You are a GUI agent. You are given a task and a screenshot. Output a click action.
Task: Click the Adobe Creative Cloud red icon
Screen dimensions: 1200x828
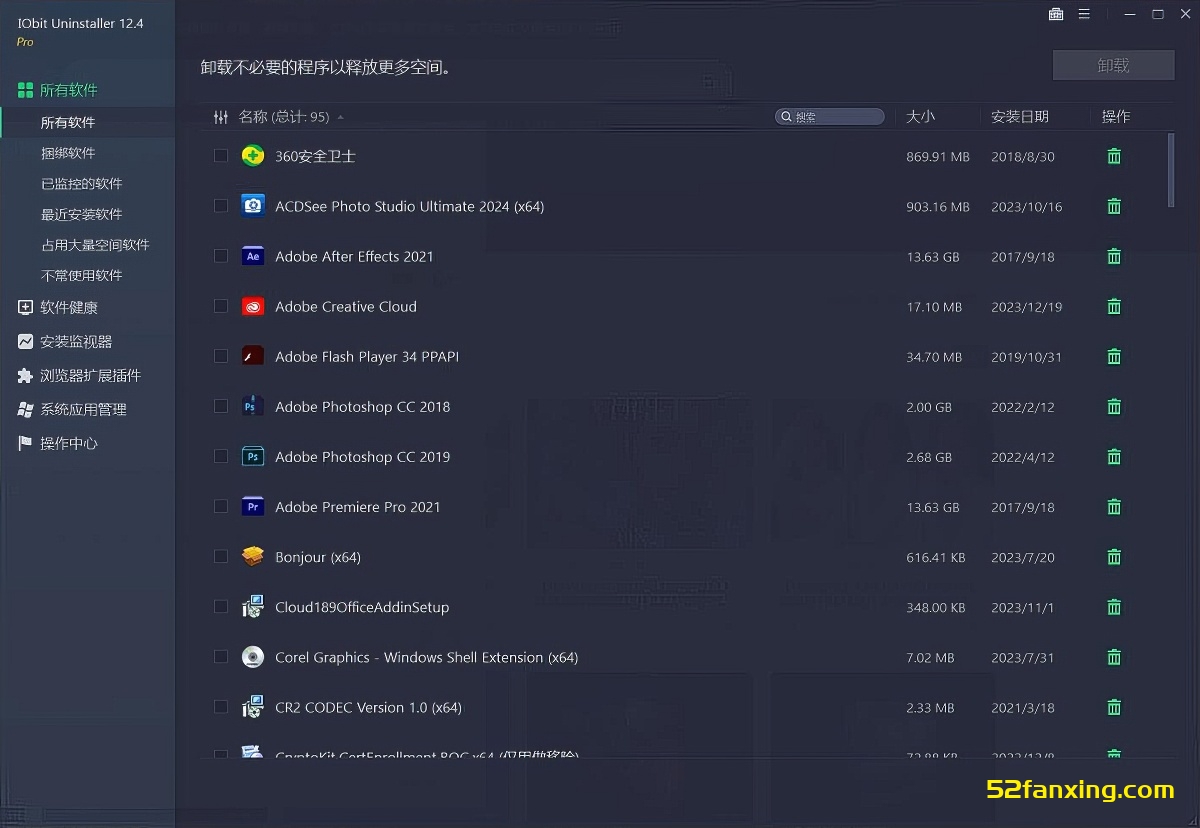[253, 306]
